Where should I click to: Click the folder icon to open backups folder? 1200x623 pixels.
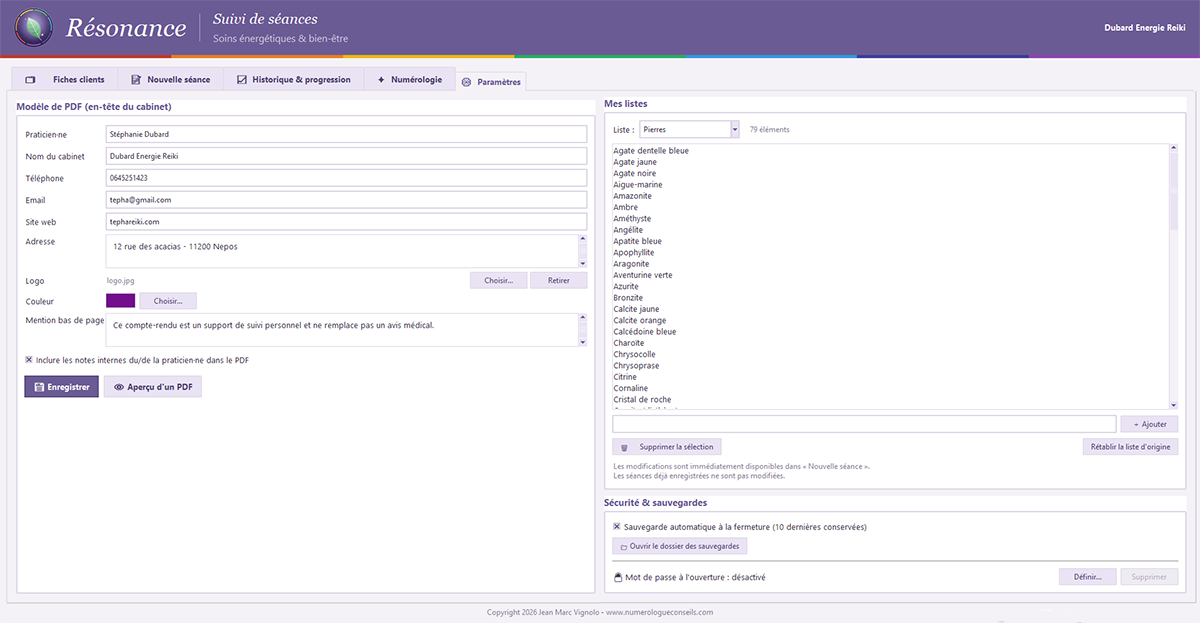(x=624, y=546)
